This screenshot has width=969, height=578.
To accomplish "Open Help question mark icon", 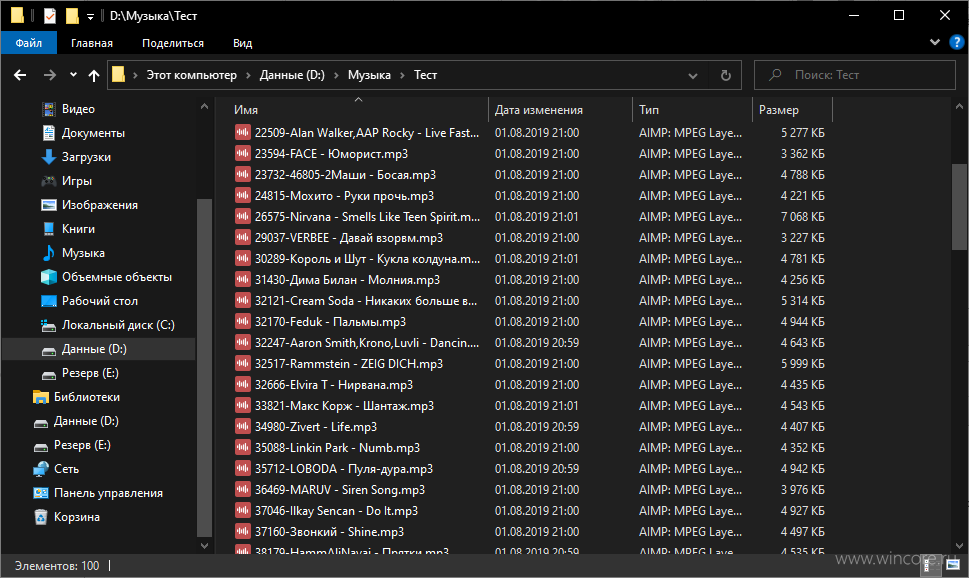I will pos(956,43).
